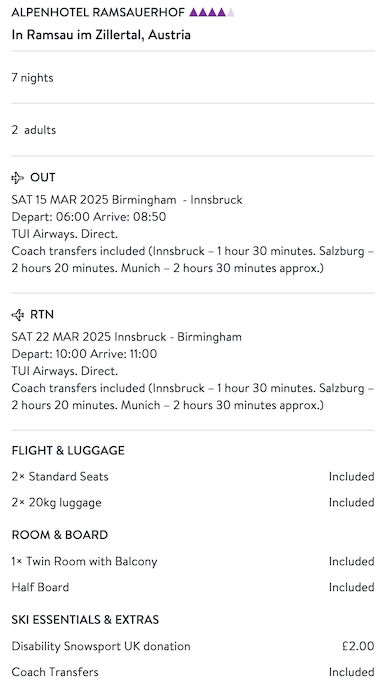
Task: Click the purple hotel rating triangles
Action: pos(212,12)
